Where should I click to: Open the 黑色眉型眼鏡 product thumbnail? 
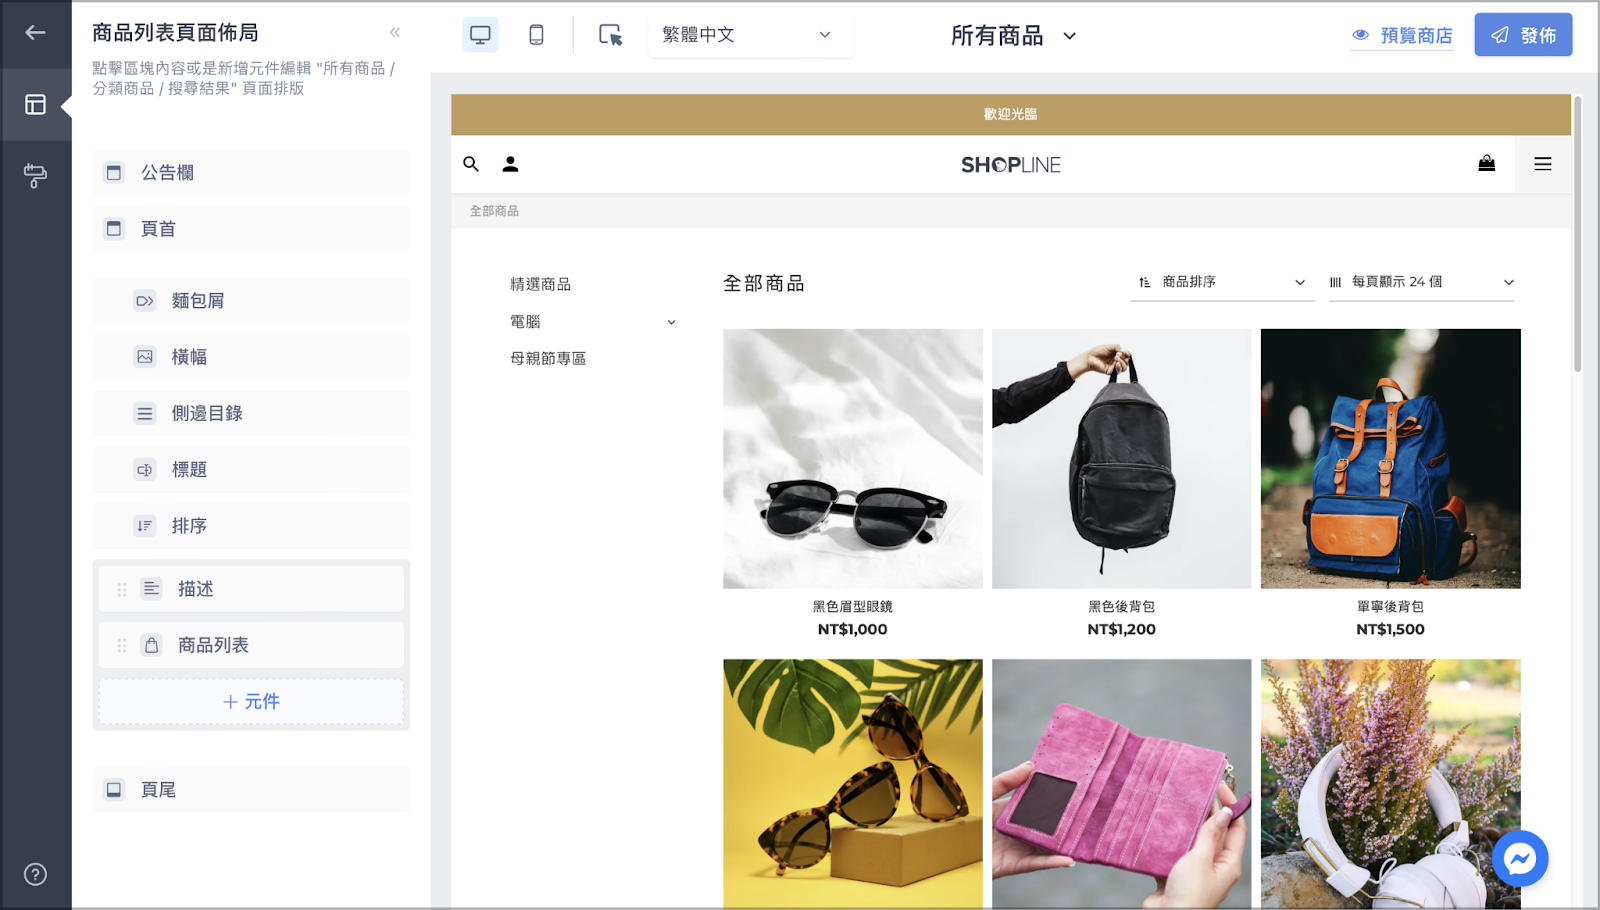click(853, 459)
